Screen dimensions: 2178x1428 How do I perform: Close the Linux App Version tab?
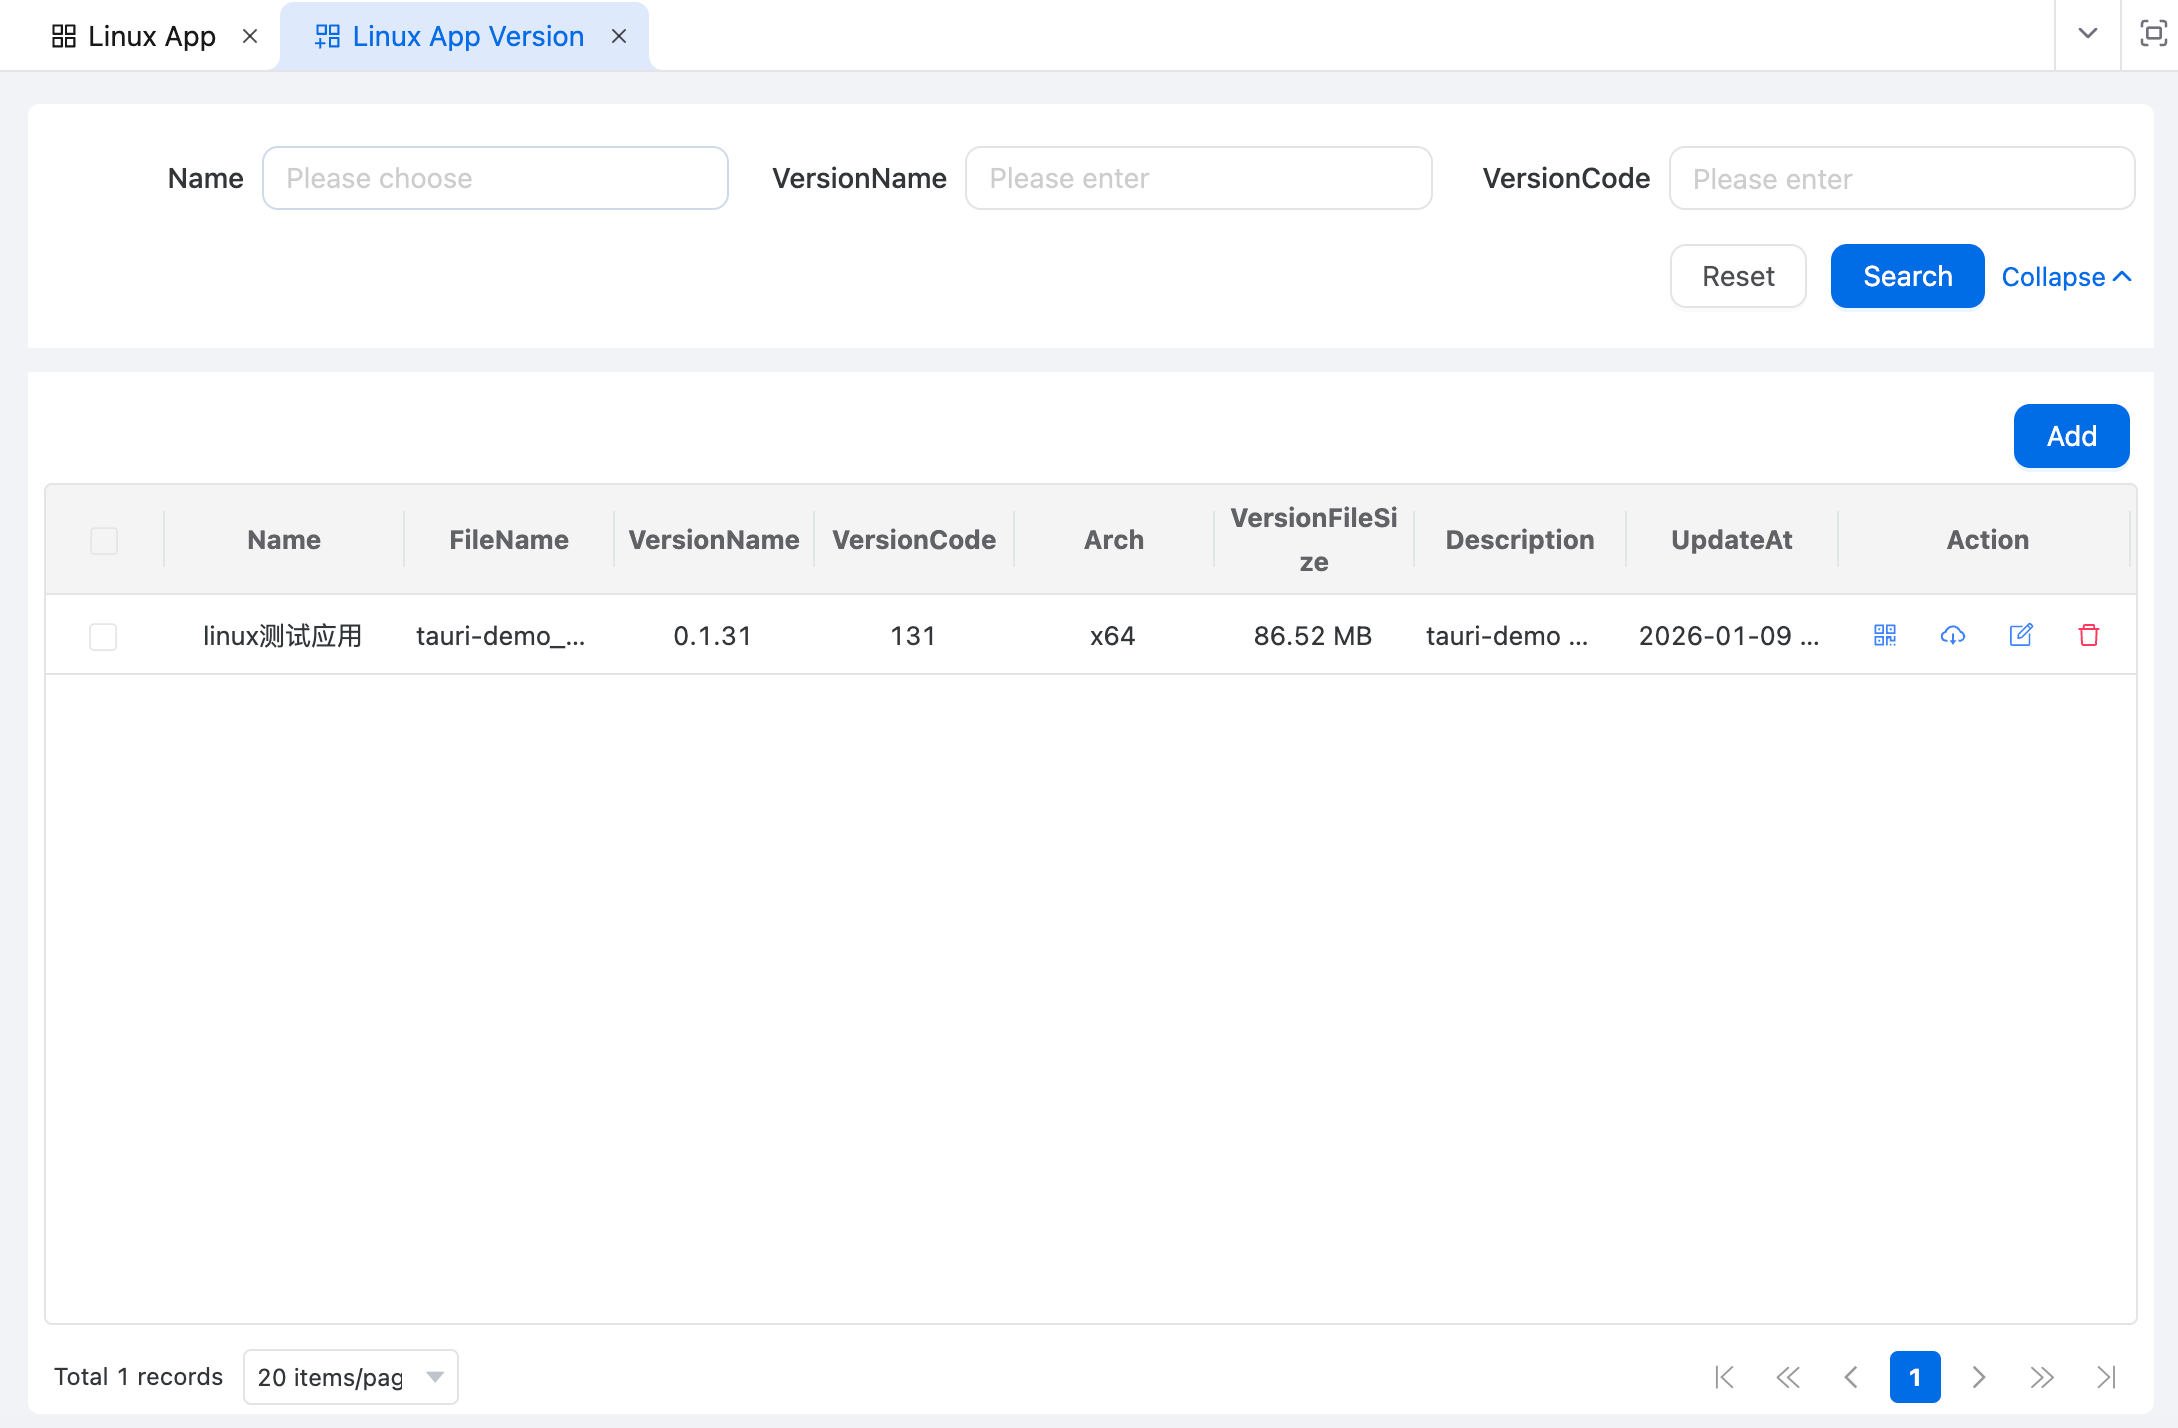[x=619, y=36]
